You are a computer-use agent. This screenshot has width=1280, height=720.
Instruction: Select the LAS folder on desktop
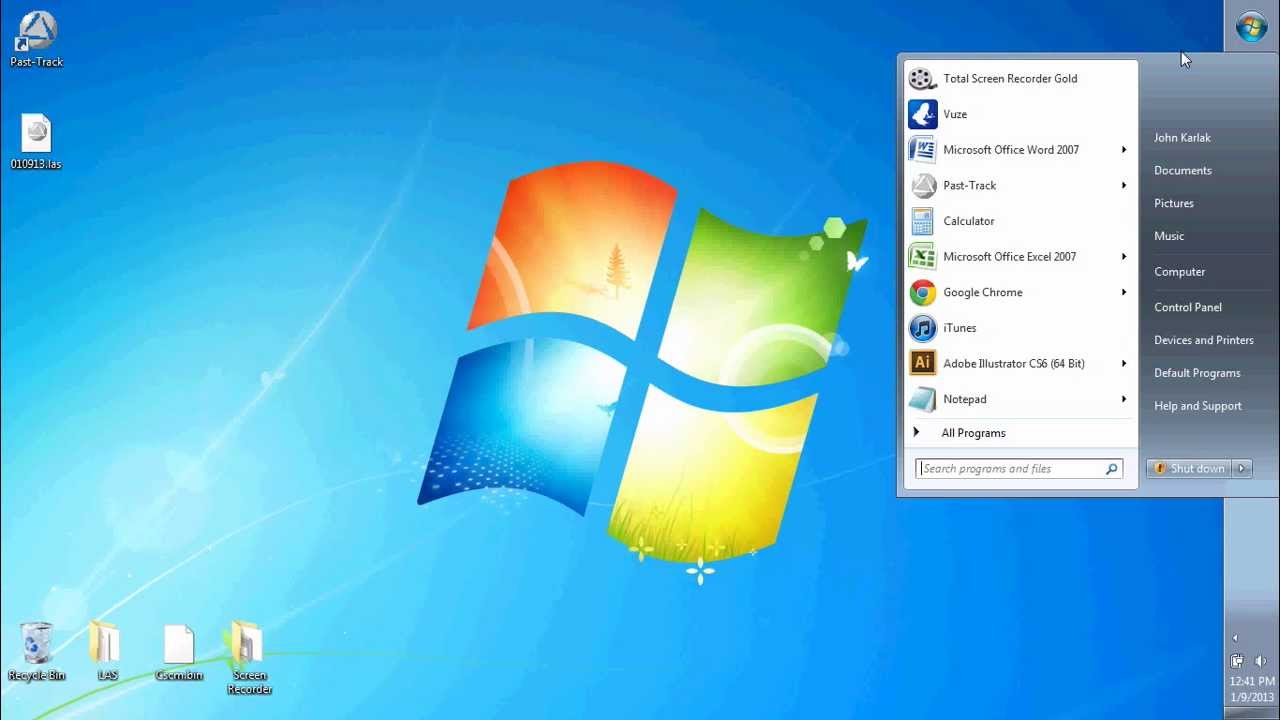[107, 652]
